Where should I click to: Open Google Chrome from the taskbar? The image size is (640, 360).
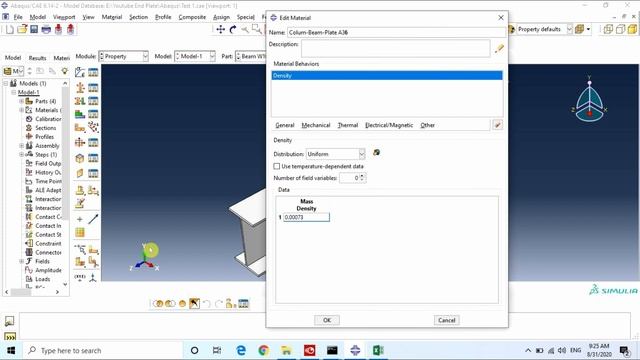[264, 350]
